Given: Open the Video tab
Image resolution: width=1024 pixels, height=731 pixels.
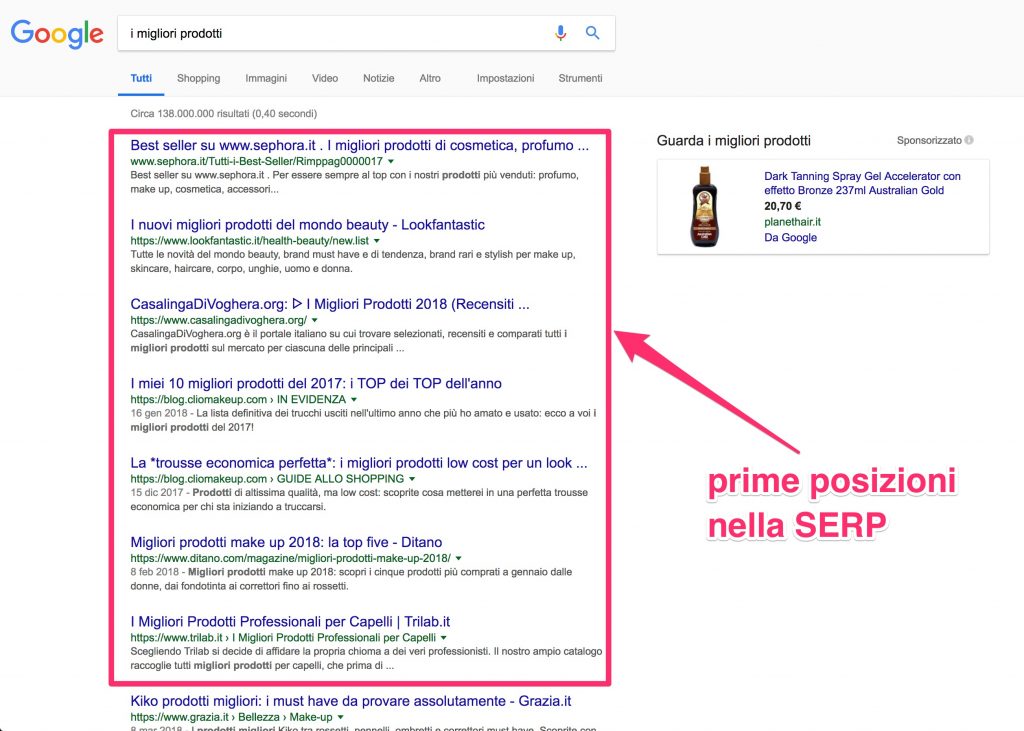Looking at the screenshot, I should (x=325, y=78).
